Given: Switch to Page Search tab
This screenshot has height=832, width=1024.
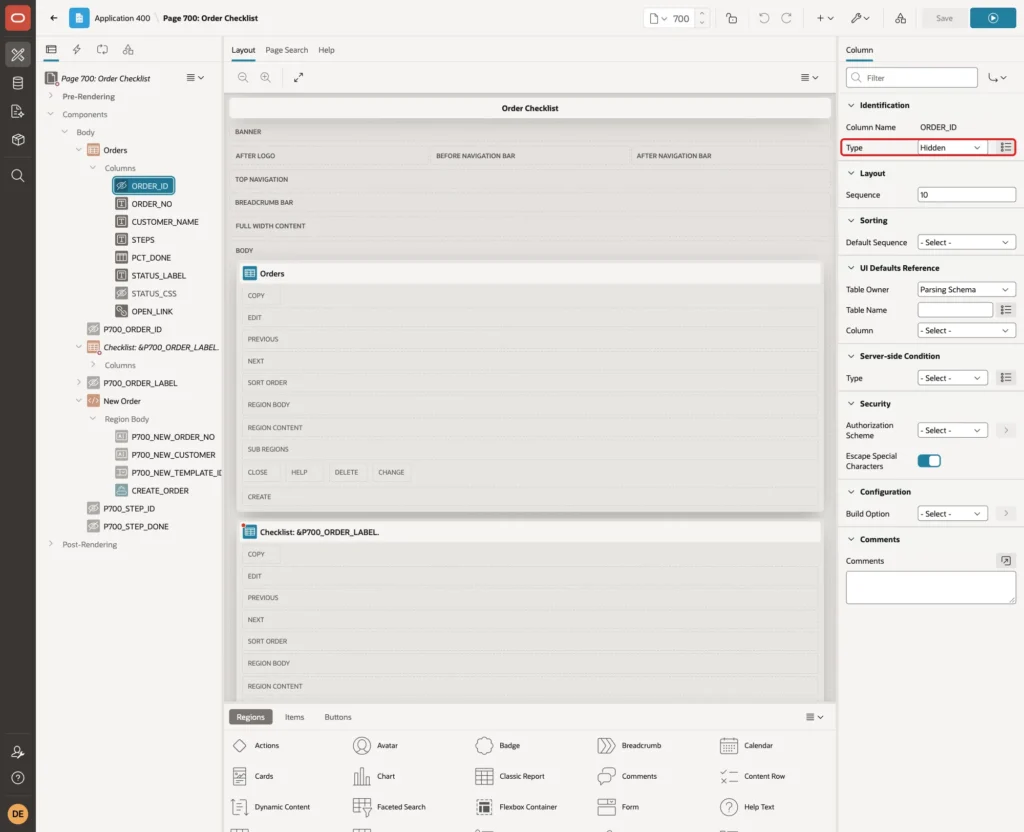Looking at the screenshot, I should pyautogui.click(x=286, y=50).
